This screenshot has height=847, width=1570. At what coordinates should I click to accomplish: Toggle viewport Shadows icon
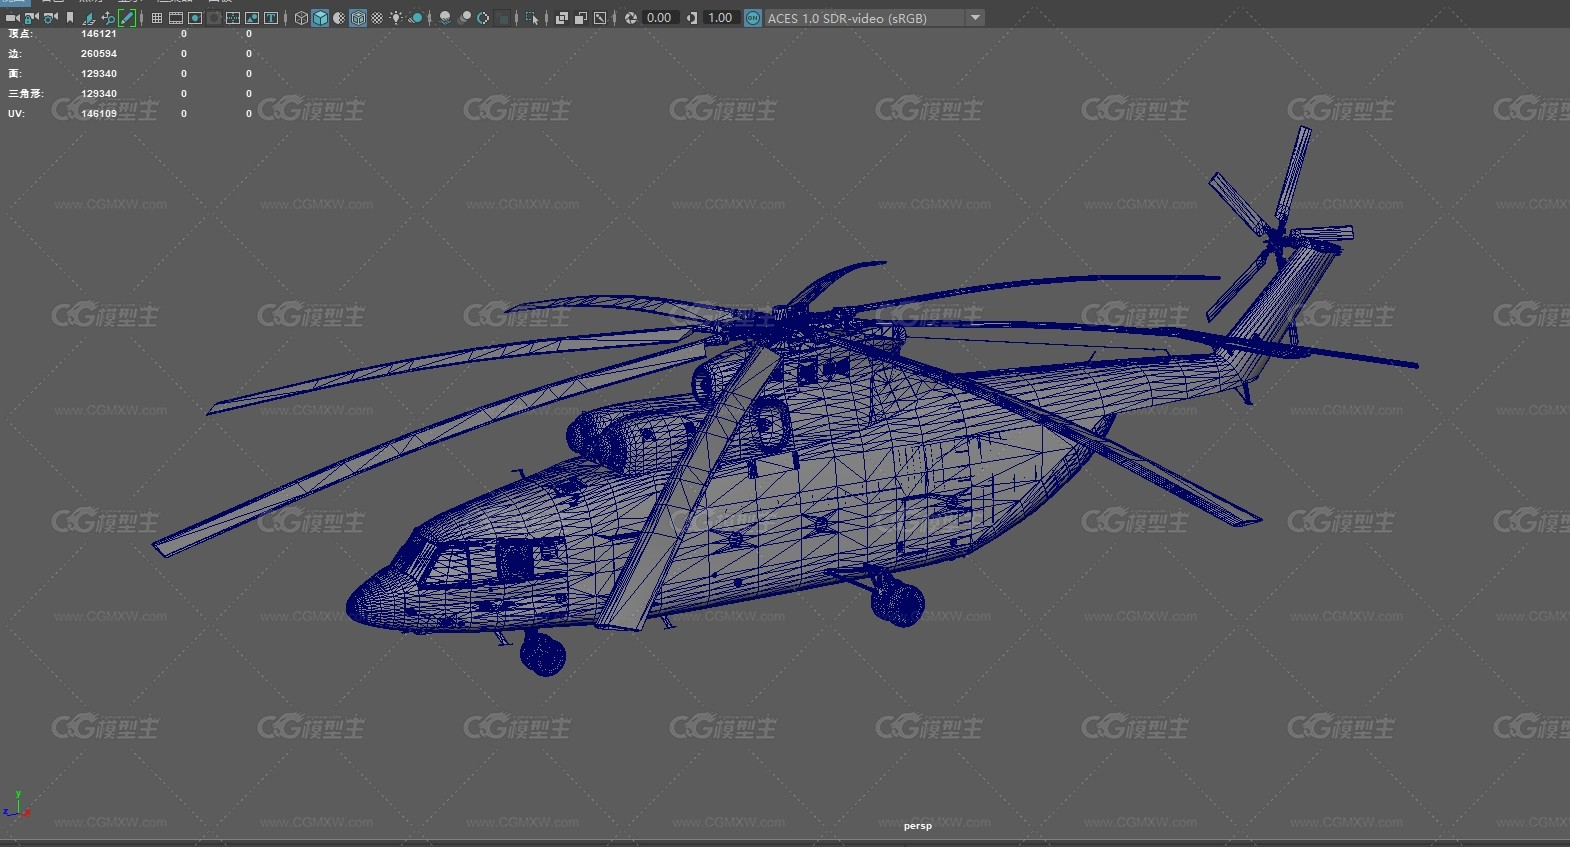pyautogui.click(x=416, y=18)
